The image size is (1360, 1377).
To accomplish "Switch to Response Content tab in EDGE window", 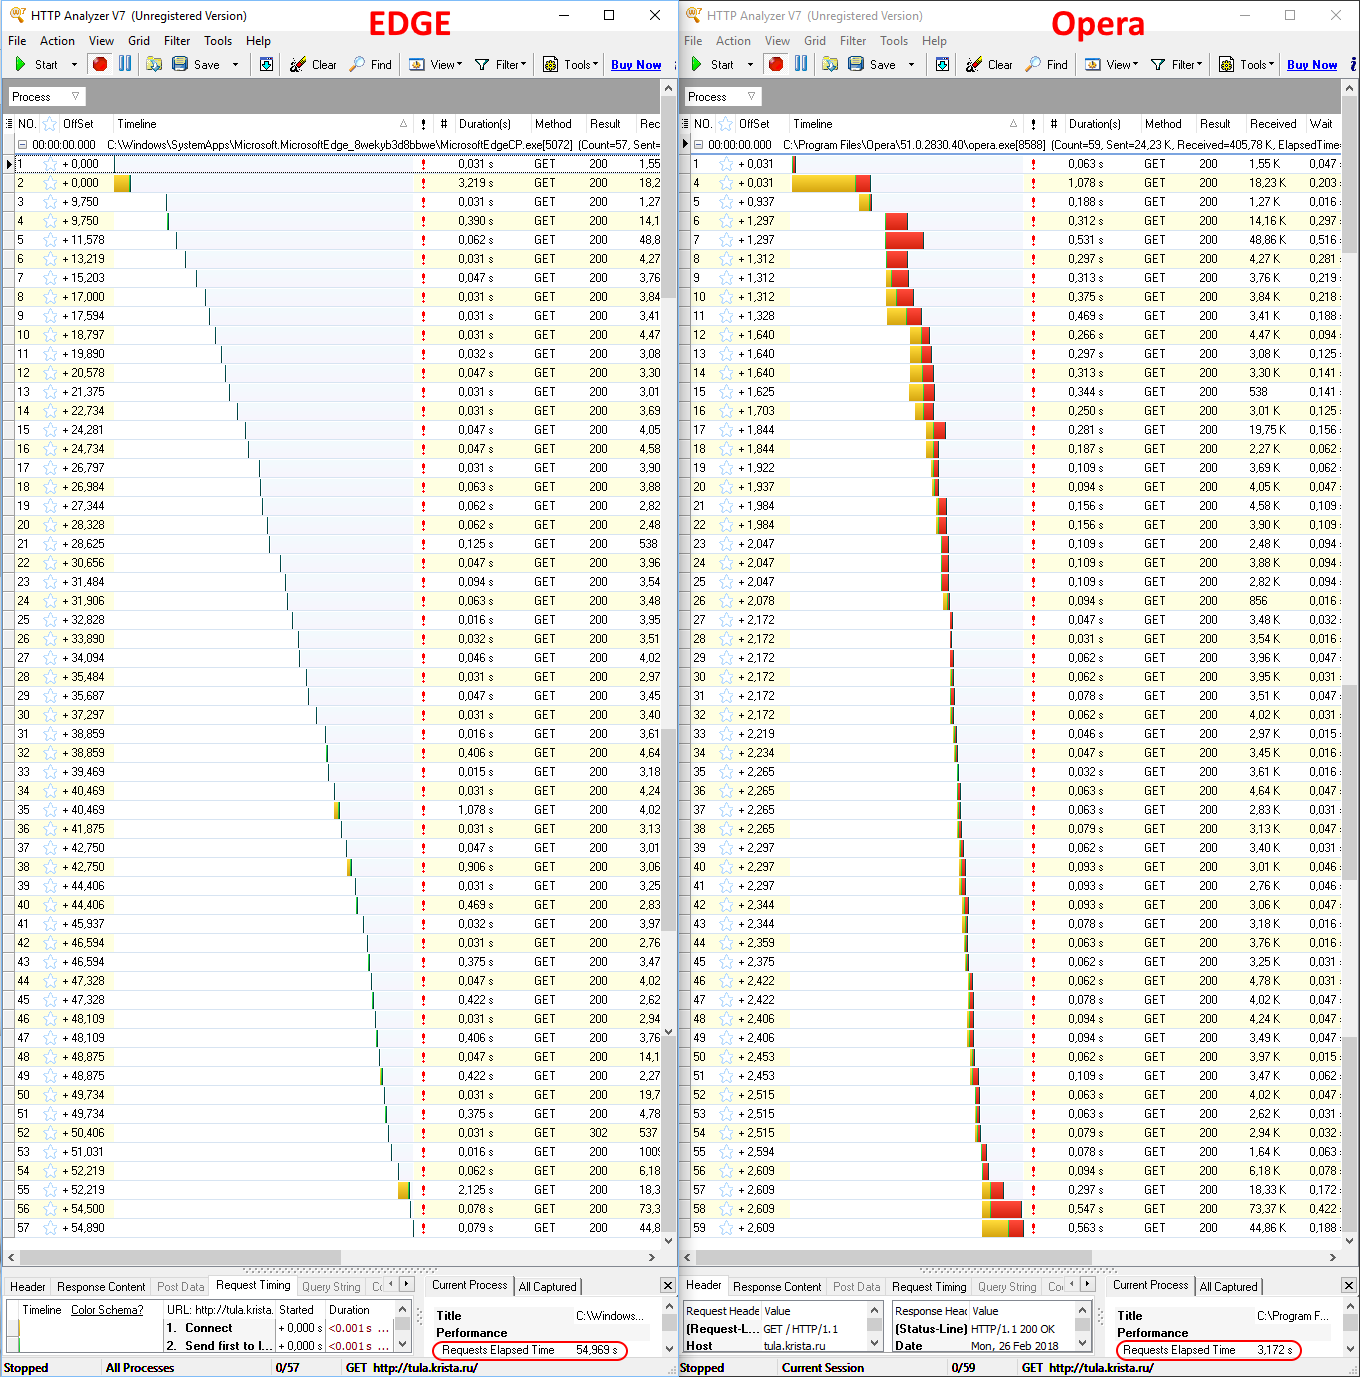I will point(101,1287).
